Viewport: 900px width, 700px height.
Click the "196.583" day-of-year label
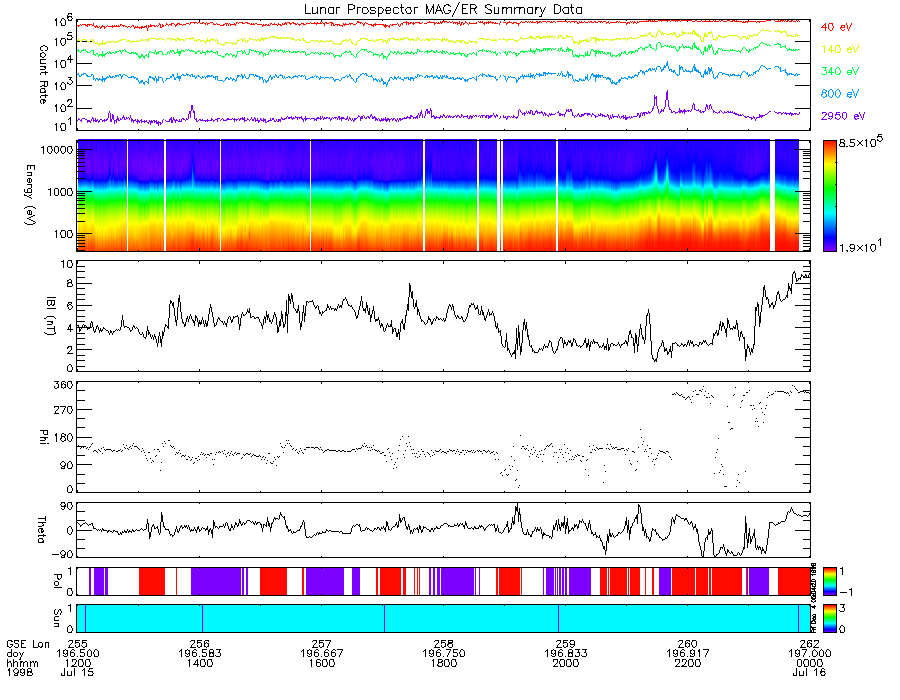[x=200, y=654]
